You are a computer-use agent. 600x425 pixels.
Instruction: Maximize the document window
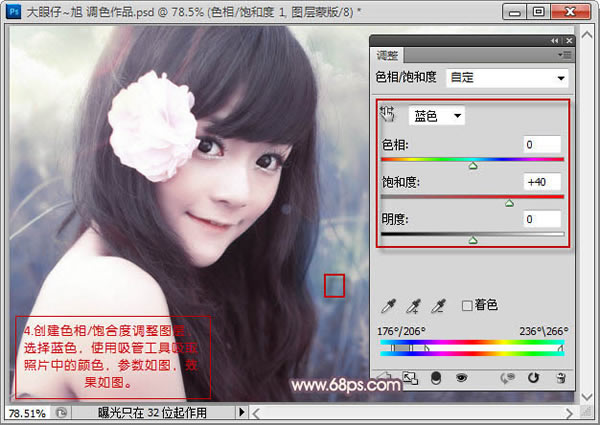coord(538,12)
